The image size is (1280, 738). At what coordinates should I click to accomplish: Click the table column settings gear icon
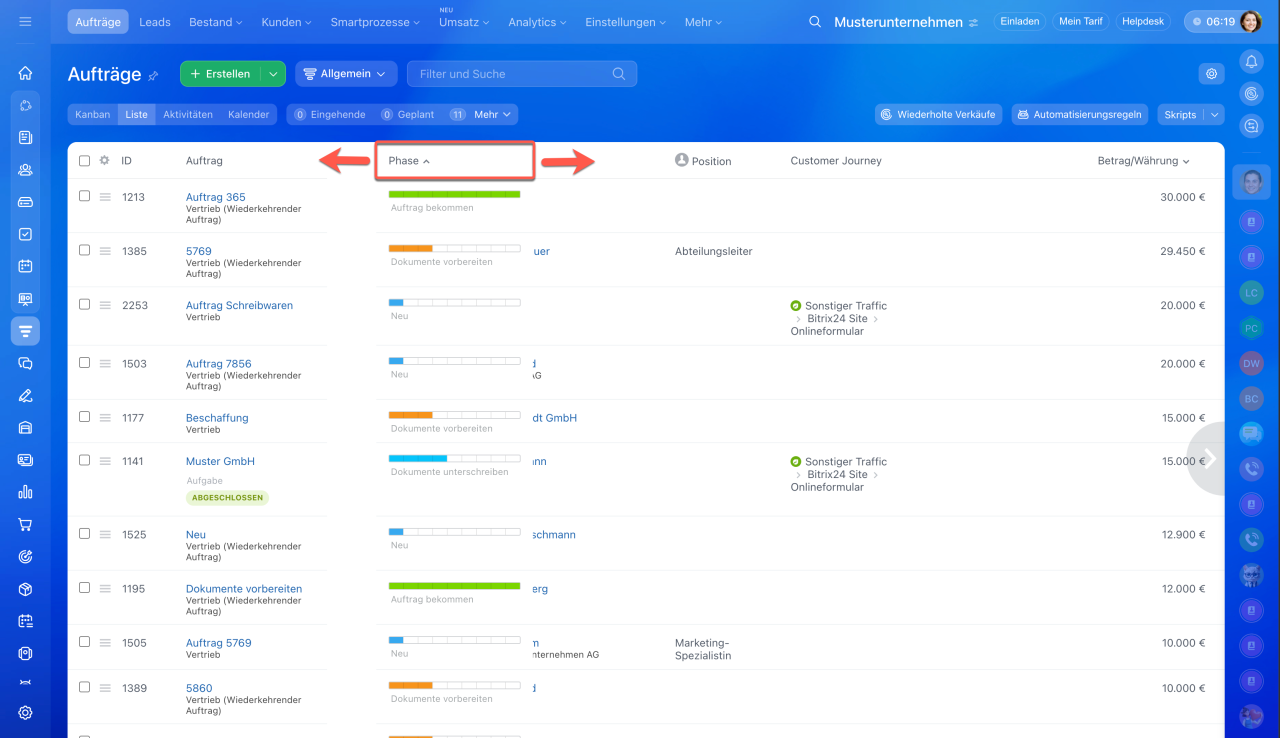(x=104, y=160)
